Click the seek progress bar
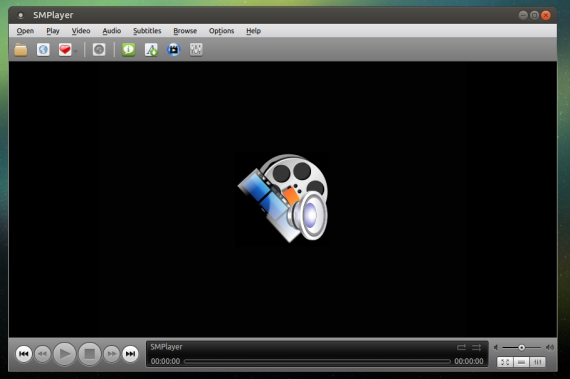The height and width of the screenshot is (379, 570). [x=317, y=361]
